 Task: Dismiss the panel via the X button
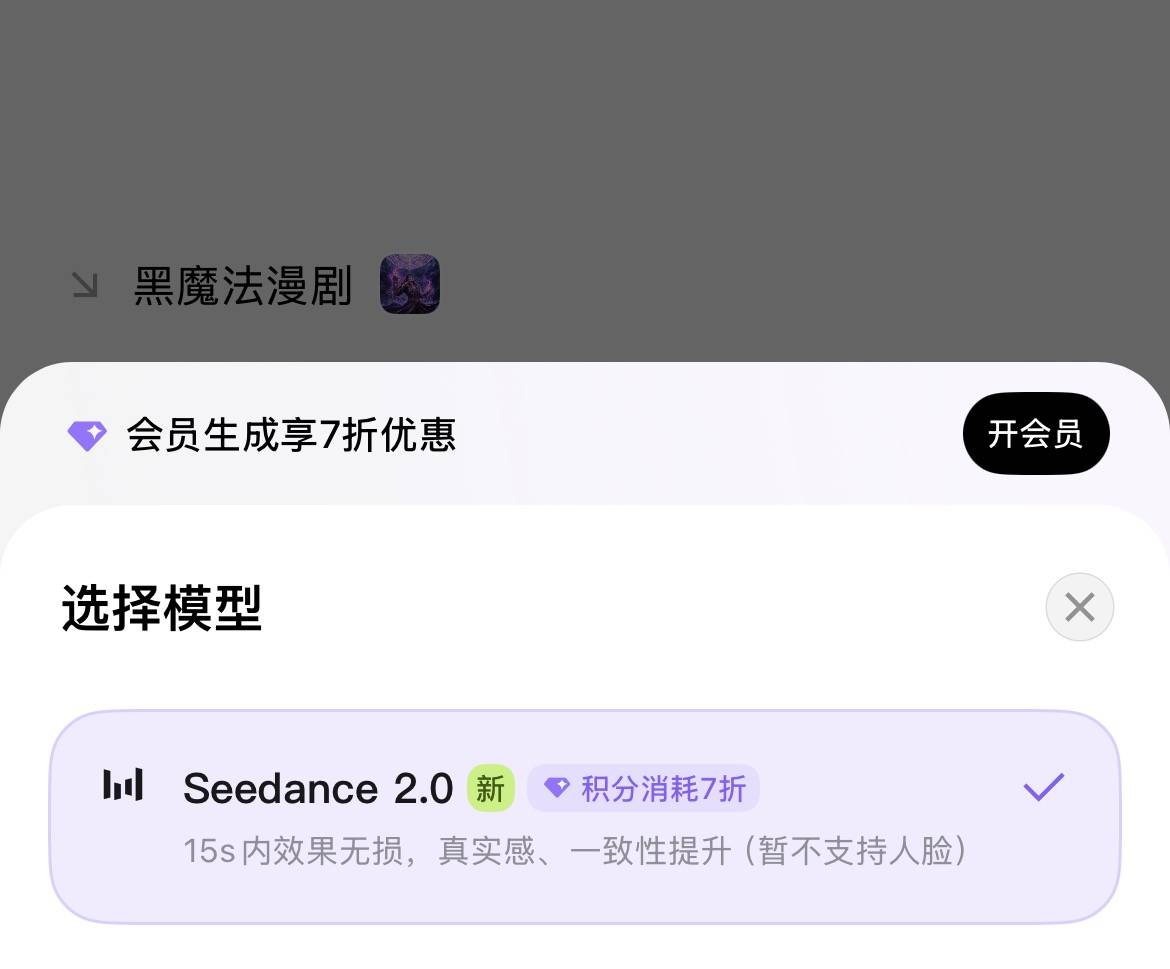1079,607
